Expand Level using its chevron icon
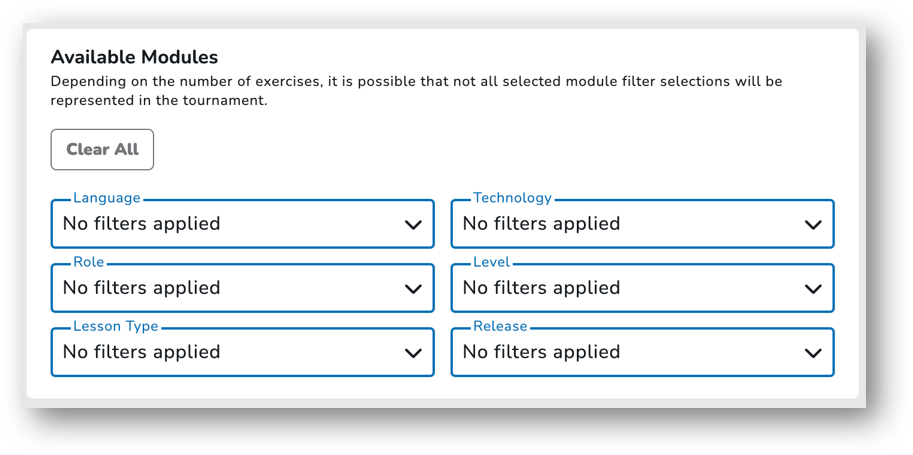Screen dimensions: 913x455 coord(813,289)
